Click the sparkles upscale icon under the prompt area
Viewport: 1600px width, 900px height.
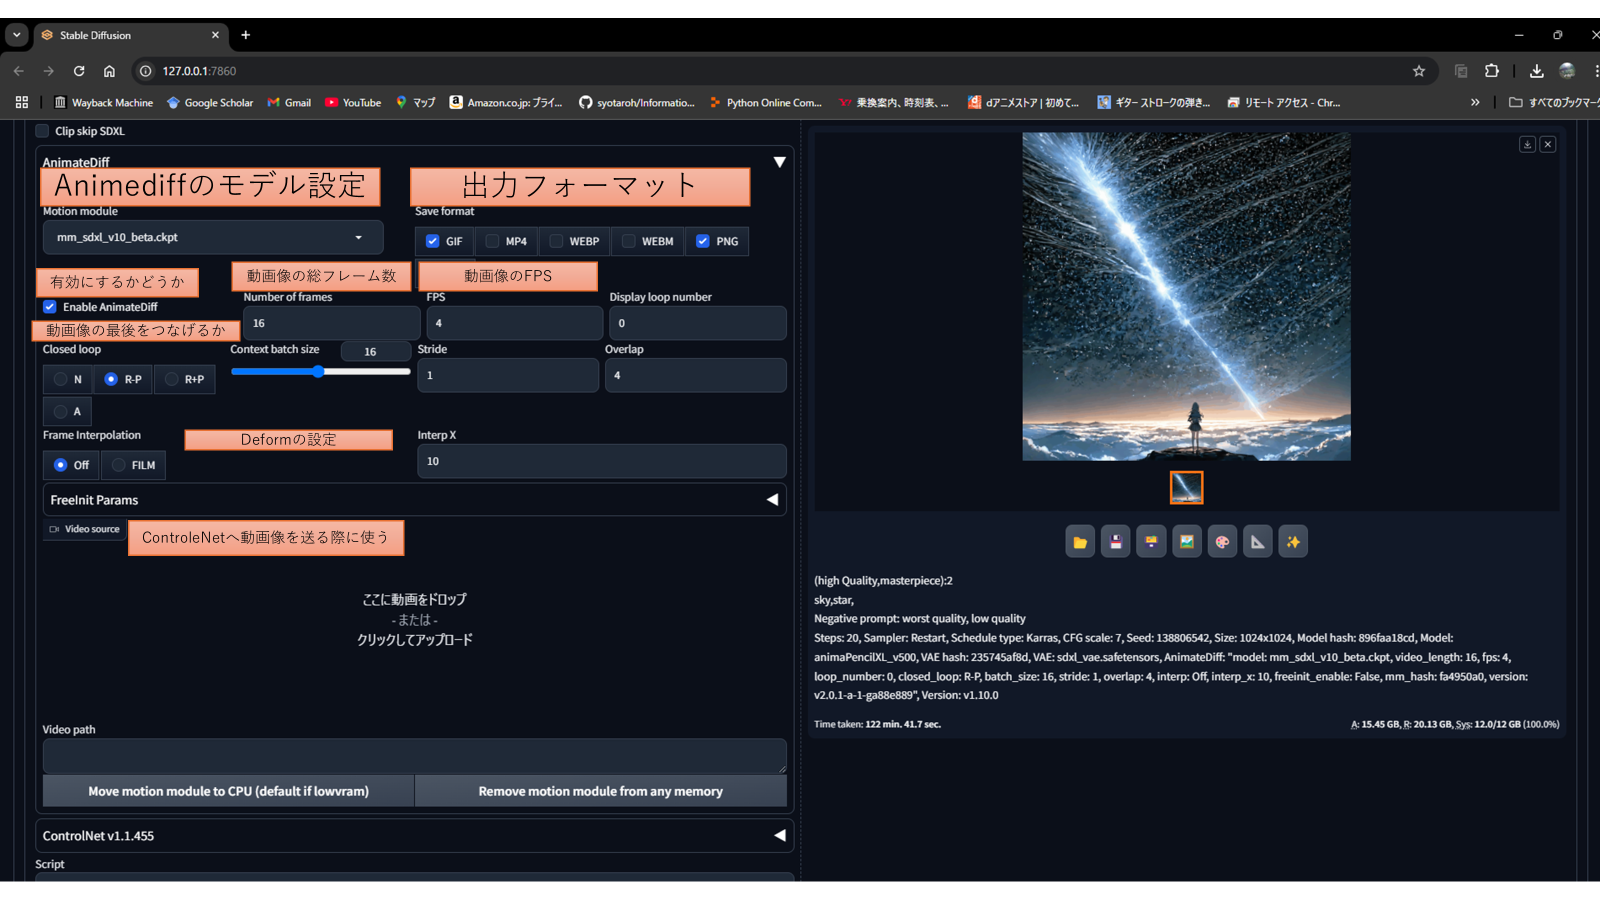[1293, 541]
